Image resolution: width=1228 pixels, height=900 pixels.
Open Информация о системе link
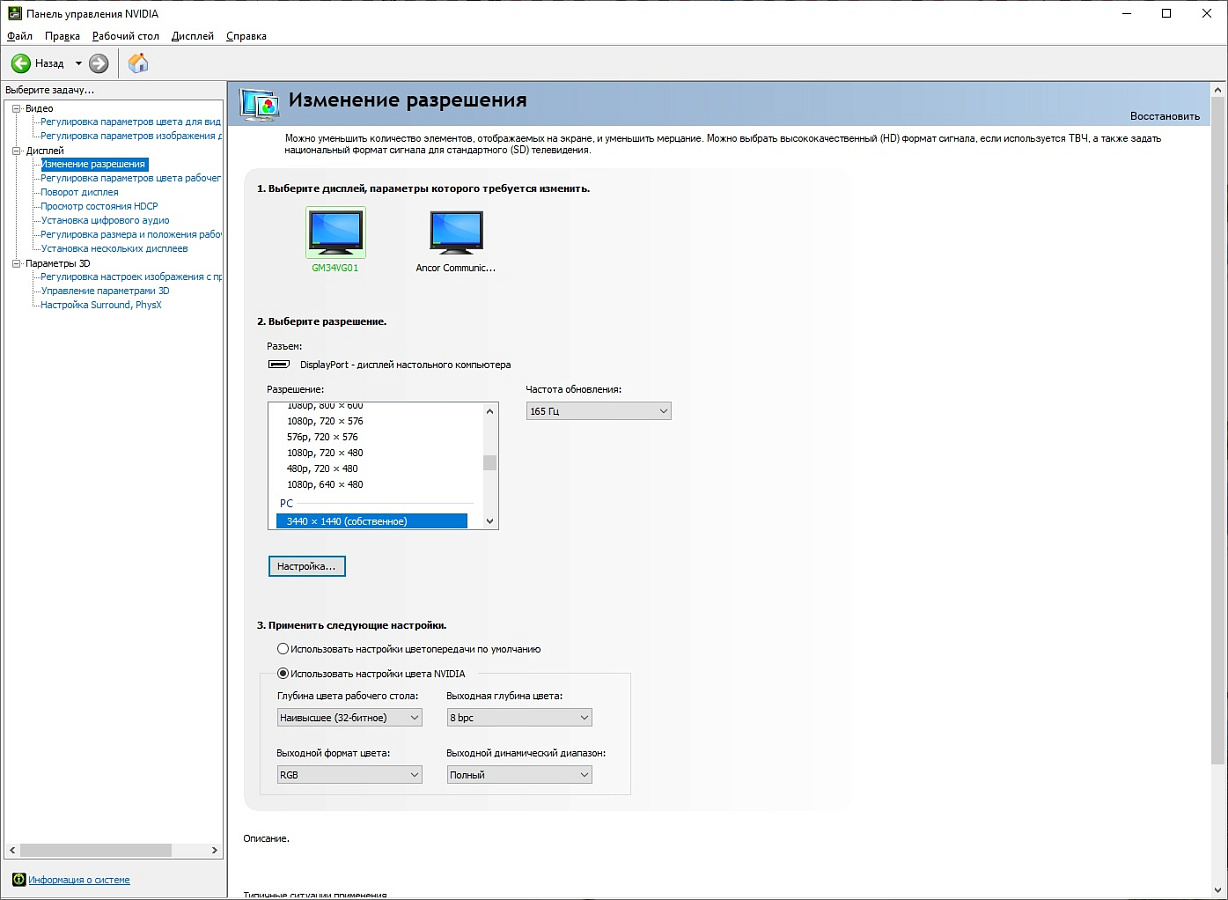pyautogui.click(x=79, y=880)
